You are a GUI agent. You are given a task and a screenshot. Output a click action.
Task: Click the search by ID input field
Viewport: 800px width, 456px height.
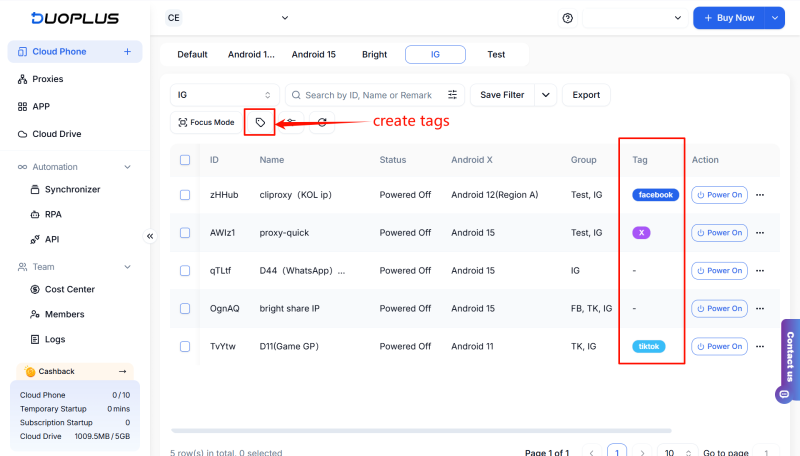(x=370, y=95)
